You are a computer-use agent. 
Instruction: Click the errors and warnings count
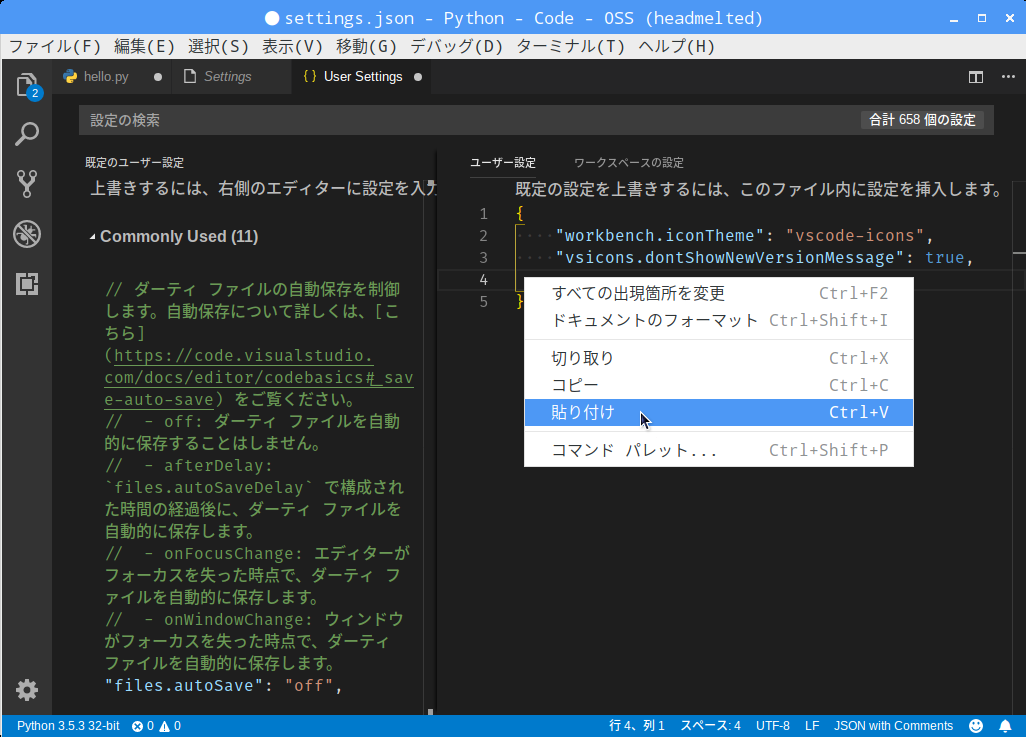(156, 726)
